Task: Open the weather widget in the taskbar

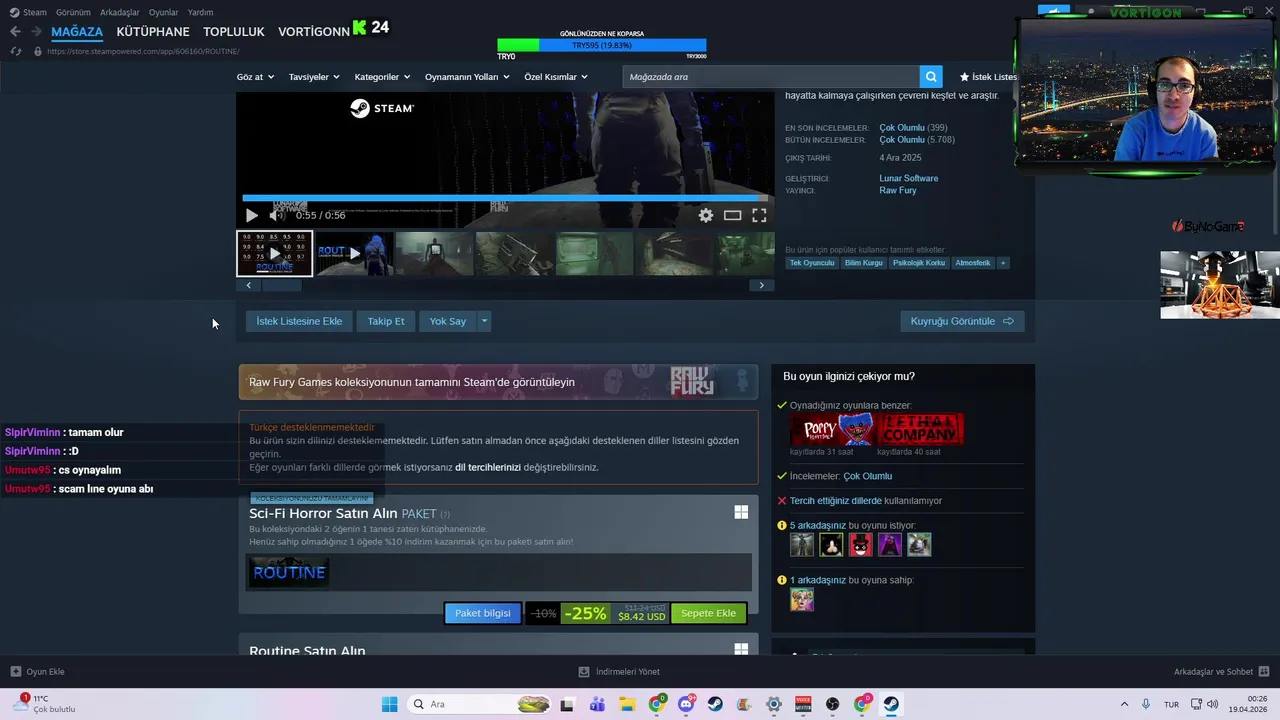Action: [45, 704]
